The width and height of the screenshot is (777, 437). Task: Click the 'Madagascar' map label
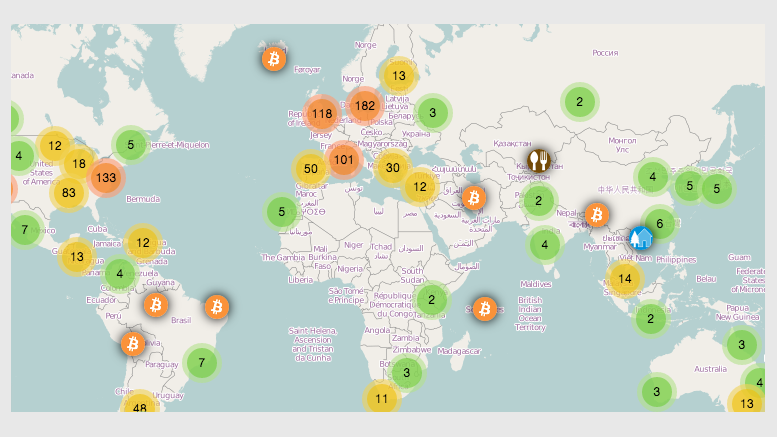point(459,351)
